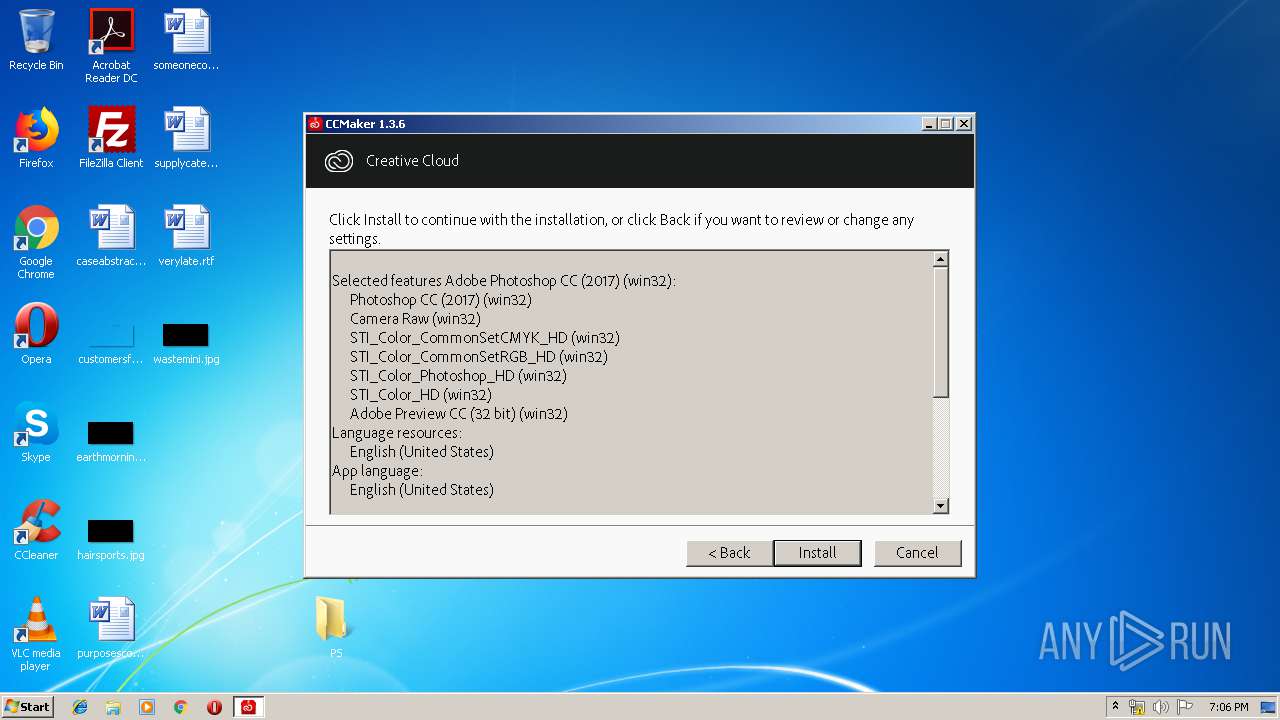Open the Recycle Bin desktop icon
Viewport: 1280px width, 720px height.
(36, 40)
